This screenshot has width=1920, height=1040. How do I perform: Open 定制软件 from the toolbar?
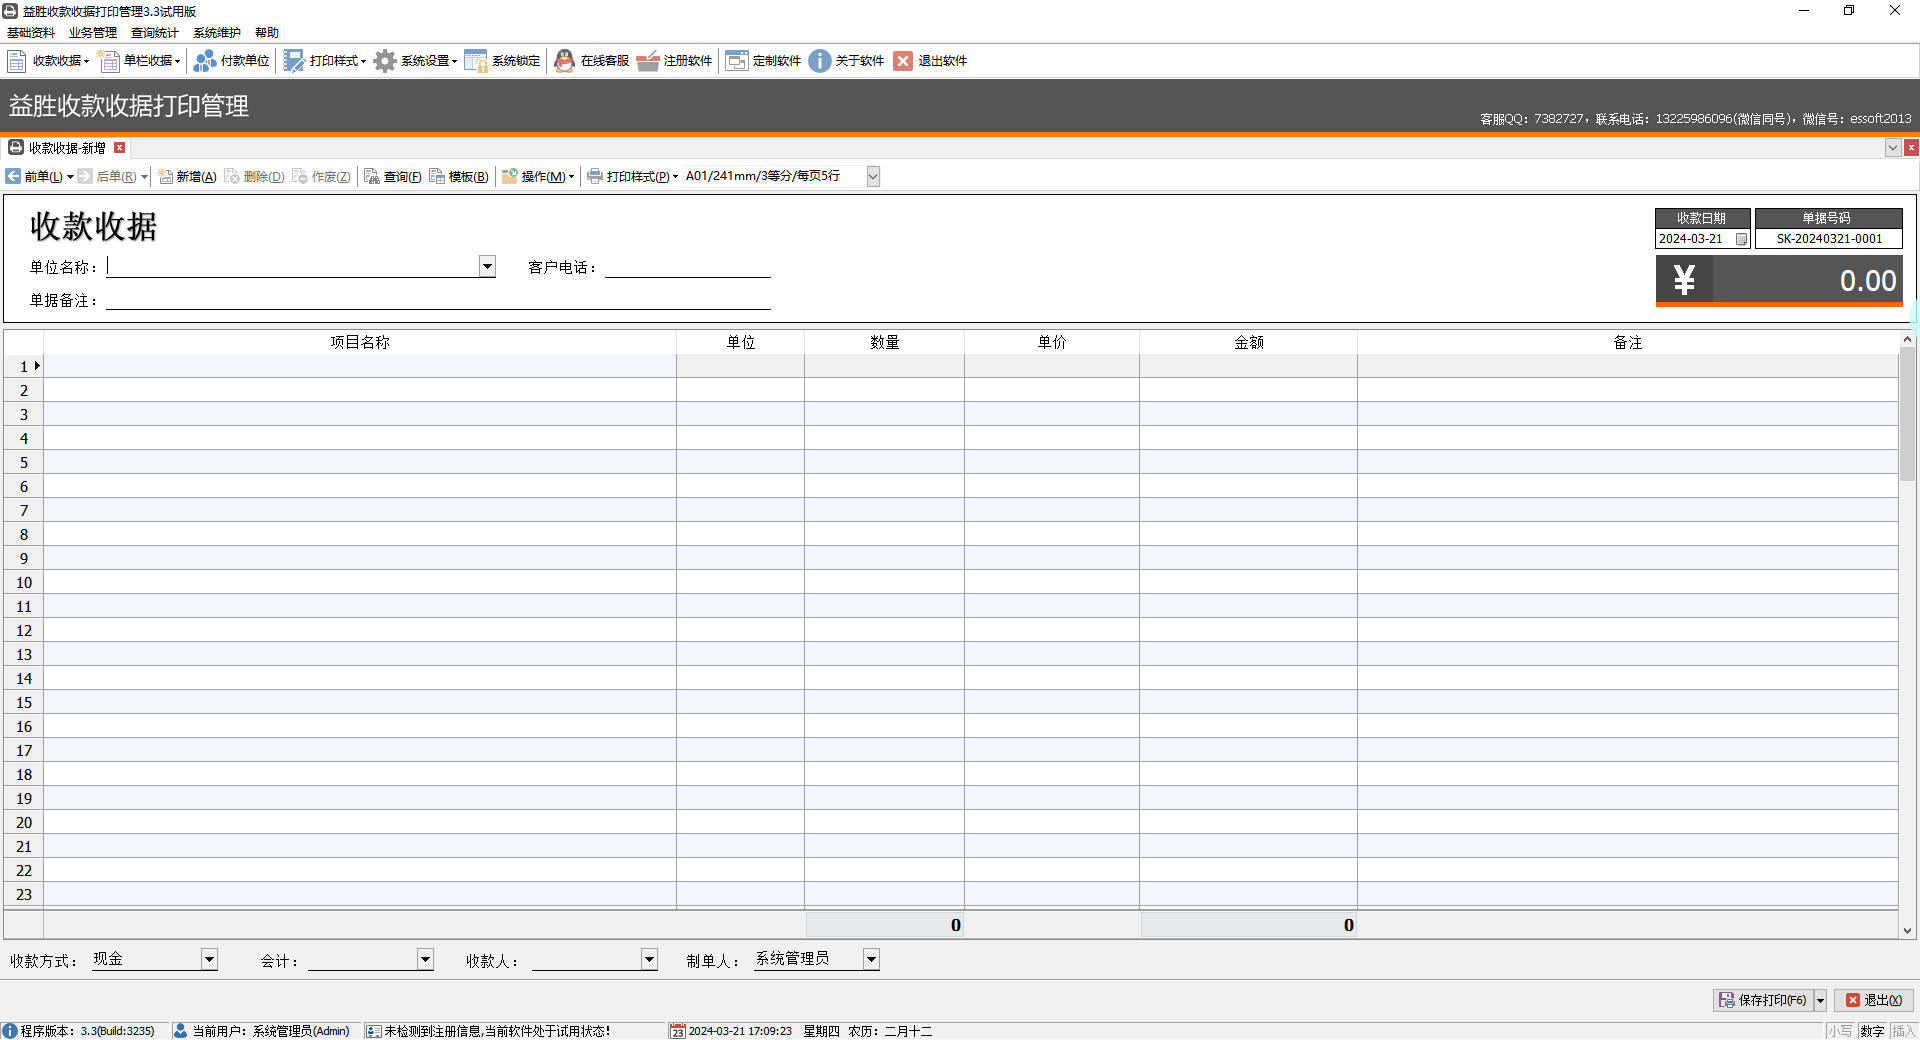coord(764,61)
